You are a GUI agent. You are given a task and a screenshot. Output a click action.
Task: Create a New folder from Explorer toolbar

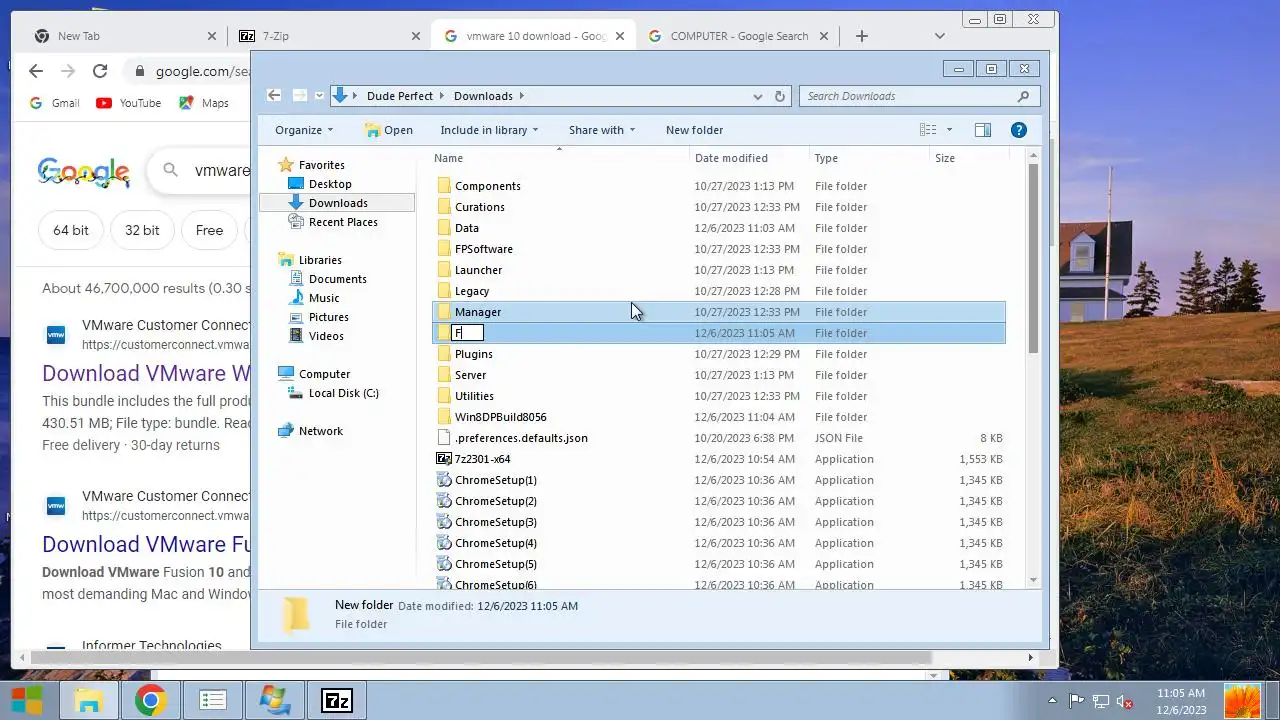coord(694,130)
